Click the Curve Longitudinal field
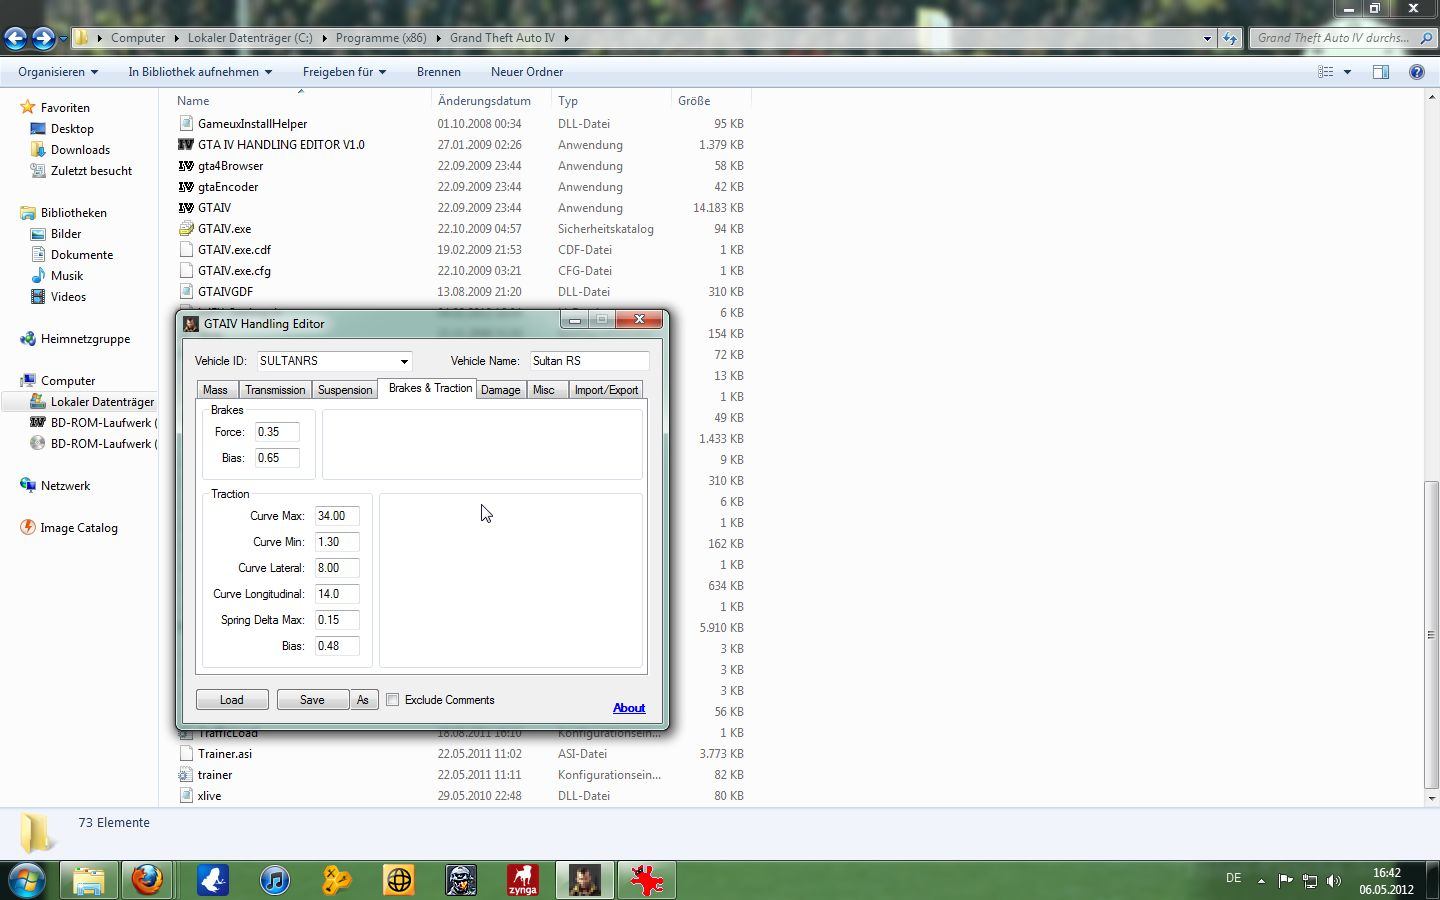The width and height of the screenshot is (1440, 900). [337, 594]
